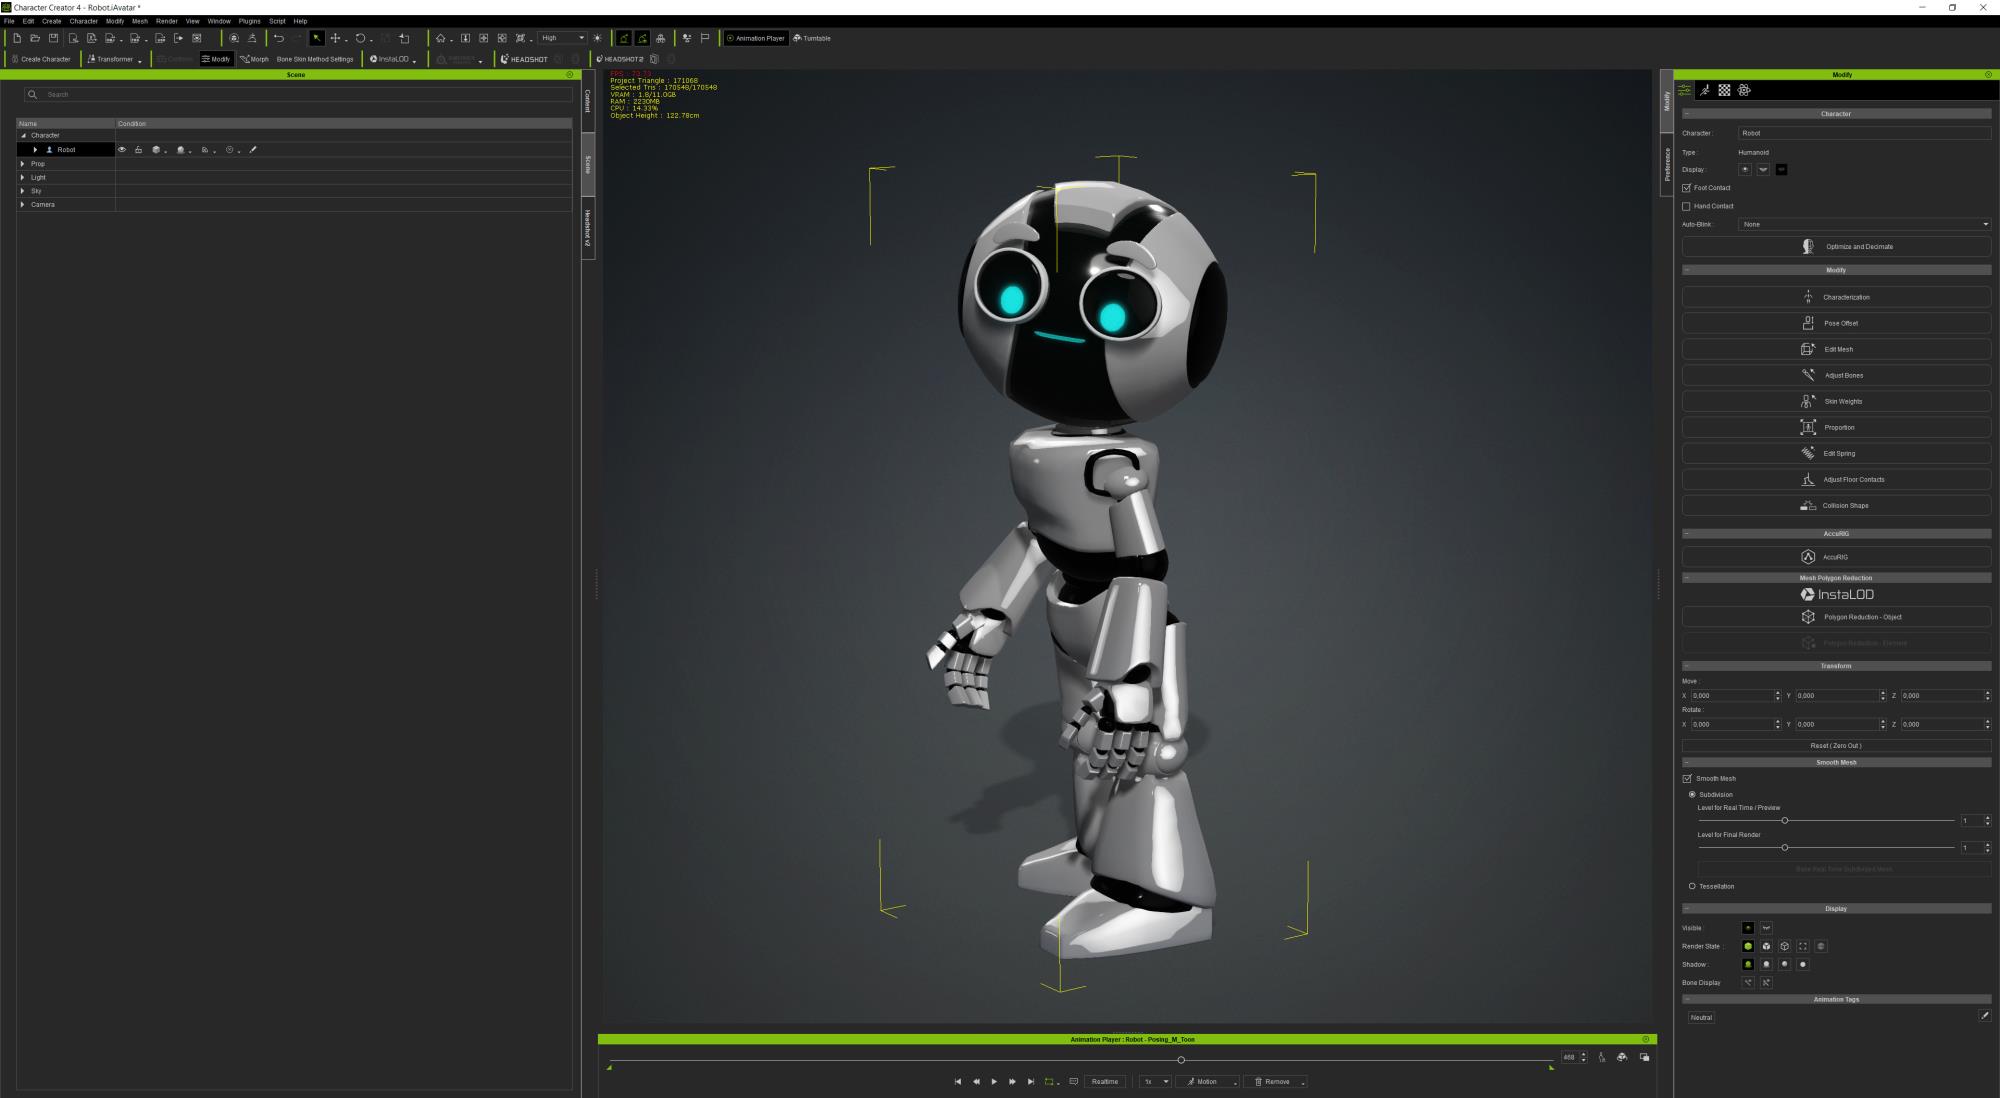
Task: Click the loop icon in the Animation Player
Action: pos(1049,1082)
